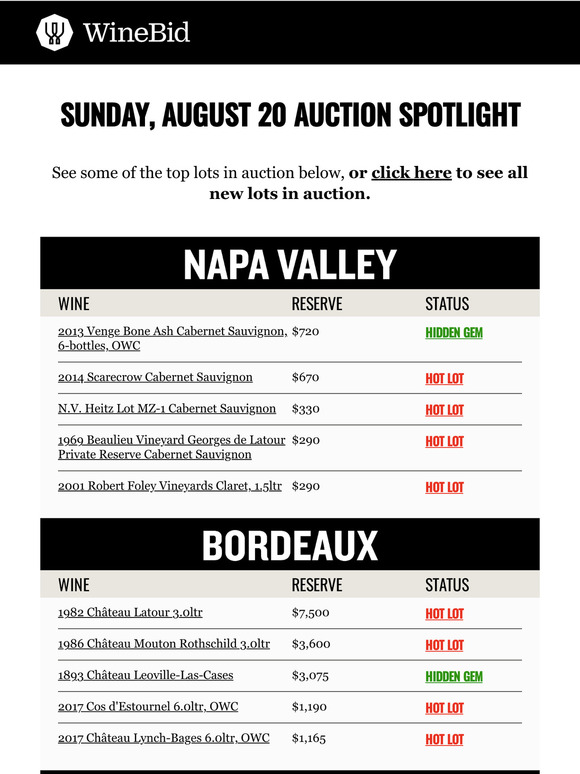580x774 pixels.
Task: Open the WineBid wordmark in header
Action: pyautogui.click(x=136, y=33)
